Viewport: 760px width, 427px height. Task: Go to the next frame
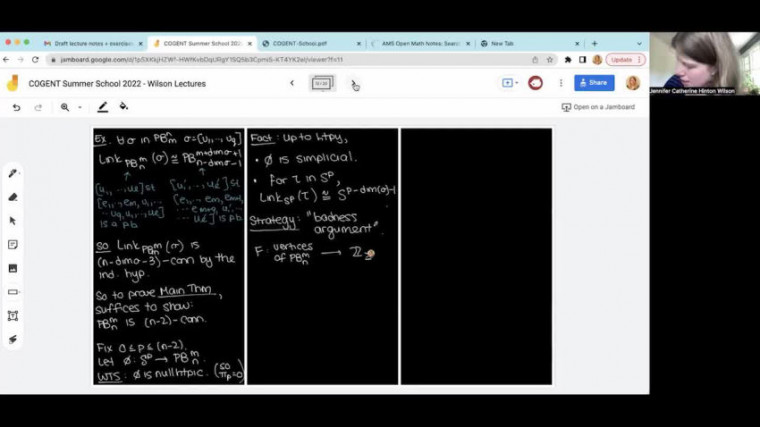click(x=352, y=83)
